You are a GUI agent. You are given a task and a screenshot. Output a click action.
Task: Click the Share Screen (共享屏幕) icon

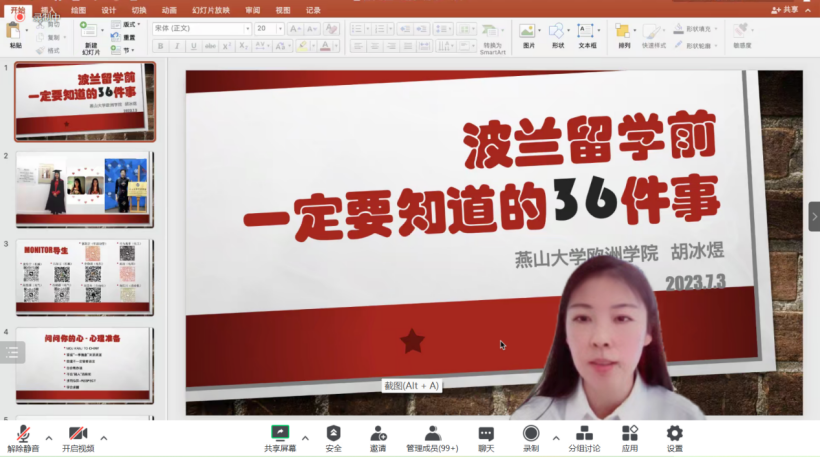(280, 434)
